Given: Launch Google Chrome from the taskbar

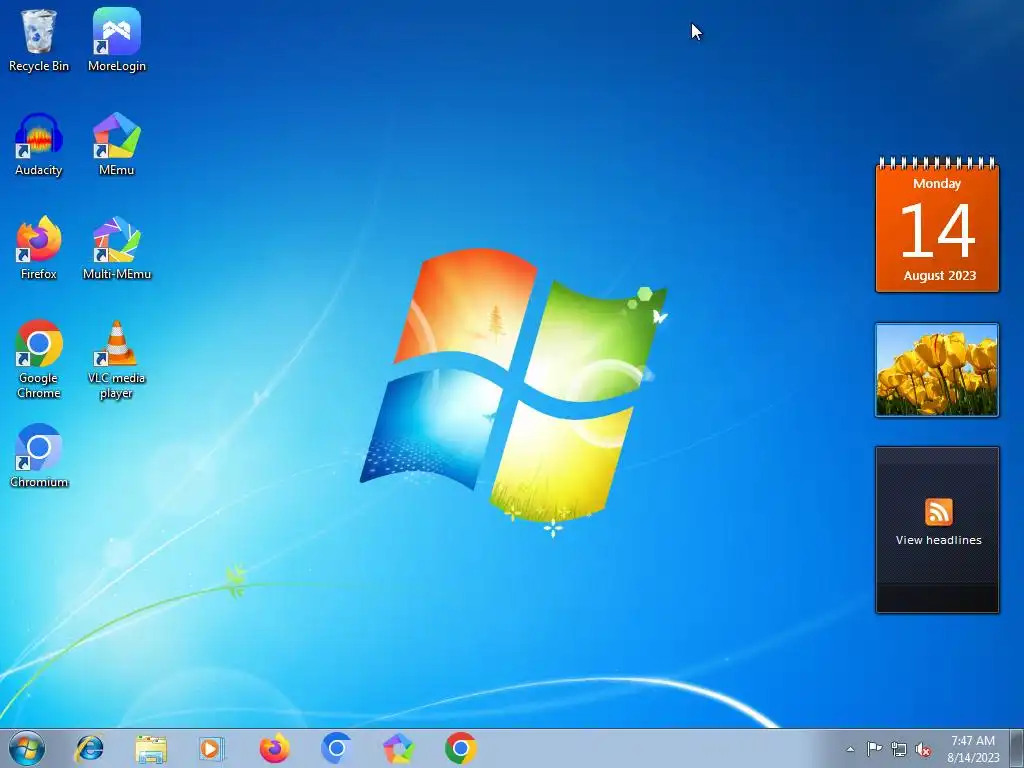Looking at the screenshot, I should [460, 748].
